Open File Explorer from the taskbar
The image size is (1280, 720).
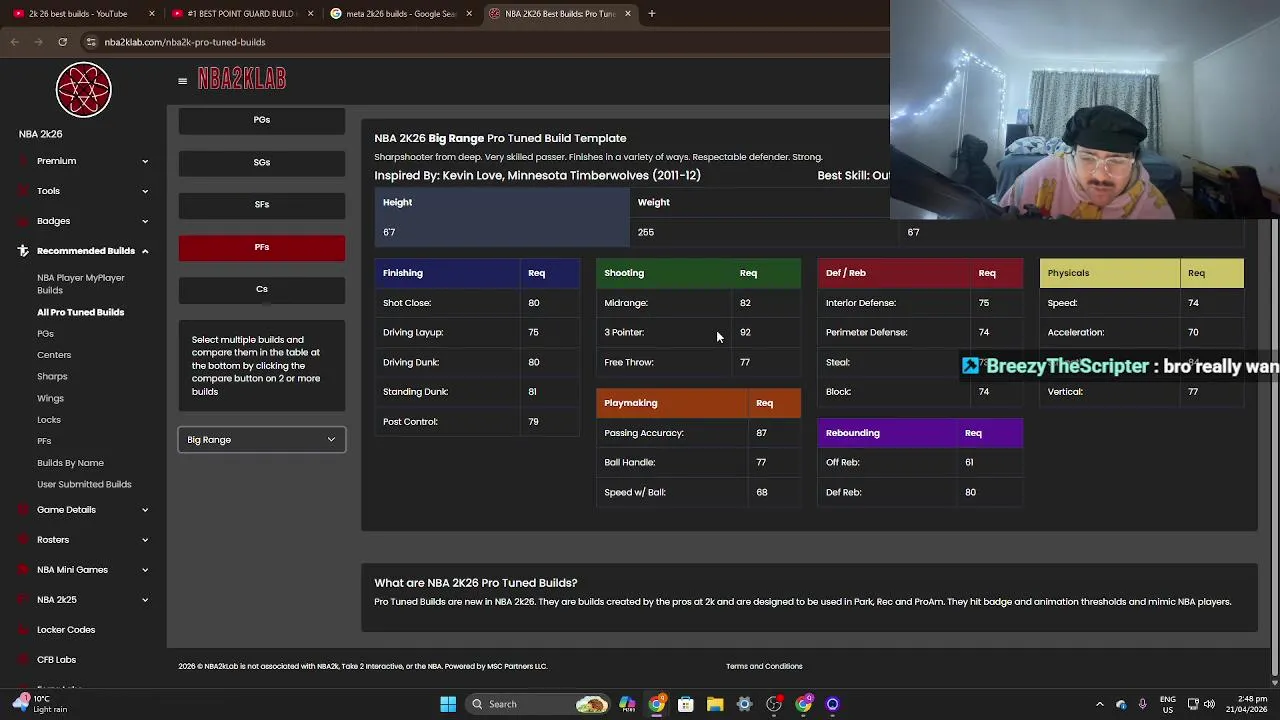click(715, 704)
